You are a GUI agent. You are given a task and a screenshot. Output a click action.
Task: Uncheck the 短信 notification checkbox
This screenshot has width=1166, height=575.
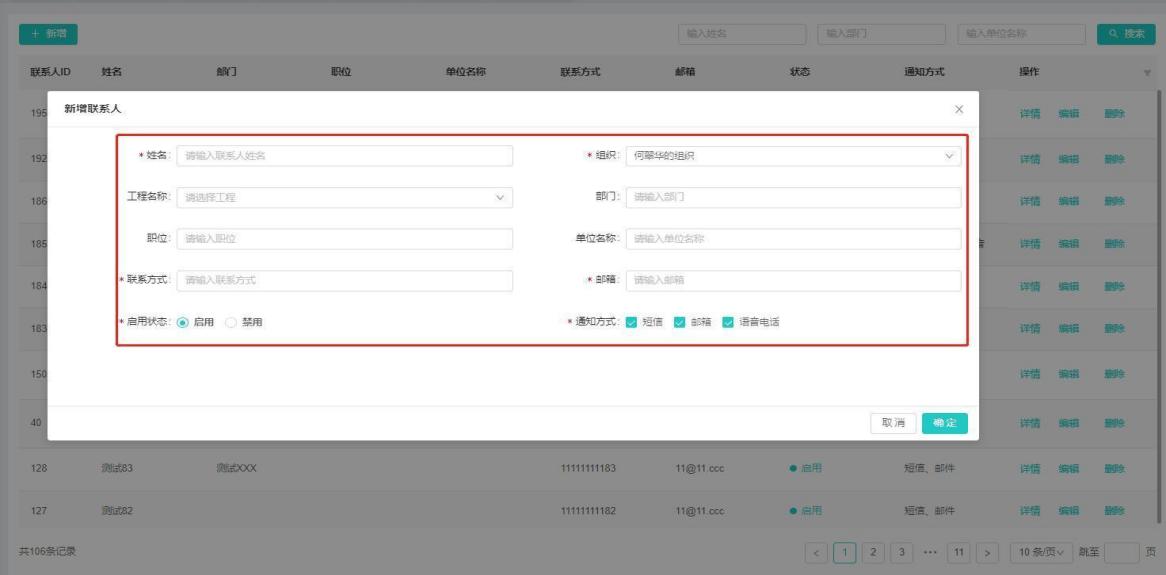[x=631, y=322]
